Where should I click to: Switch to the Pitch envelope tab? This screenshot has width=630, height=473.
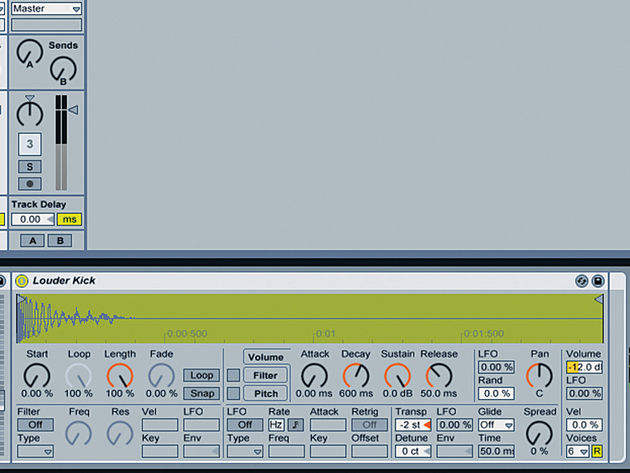[265, 393]
